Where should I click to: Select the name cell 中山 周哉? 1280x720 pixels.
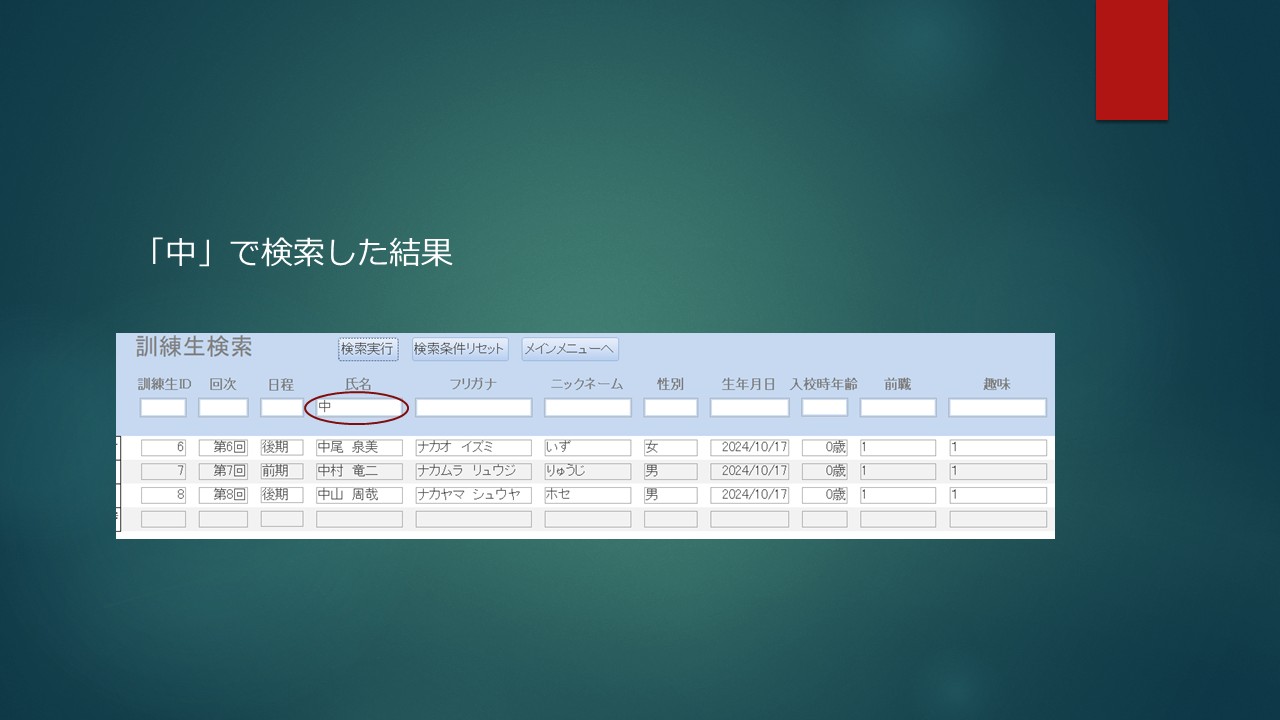pyautogui.click(x=359, y=495)
